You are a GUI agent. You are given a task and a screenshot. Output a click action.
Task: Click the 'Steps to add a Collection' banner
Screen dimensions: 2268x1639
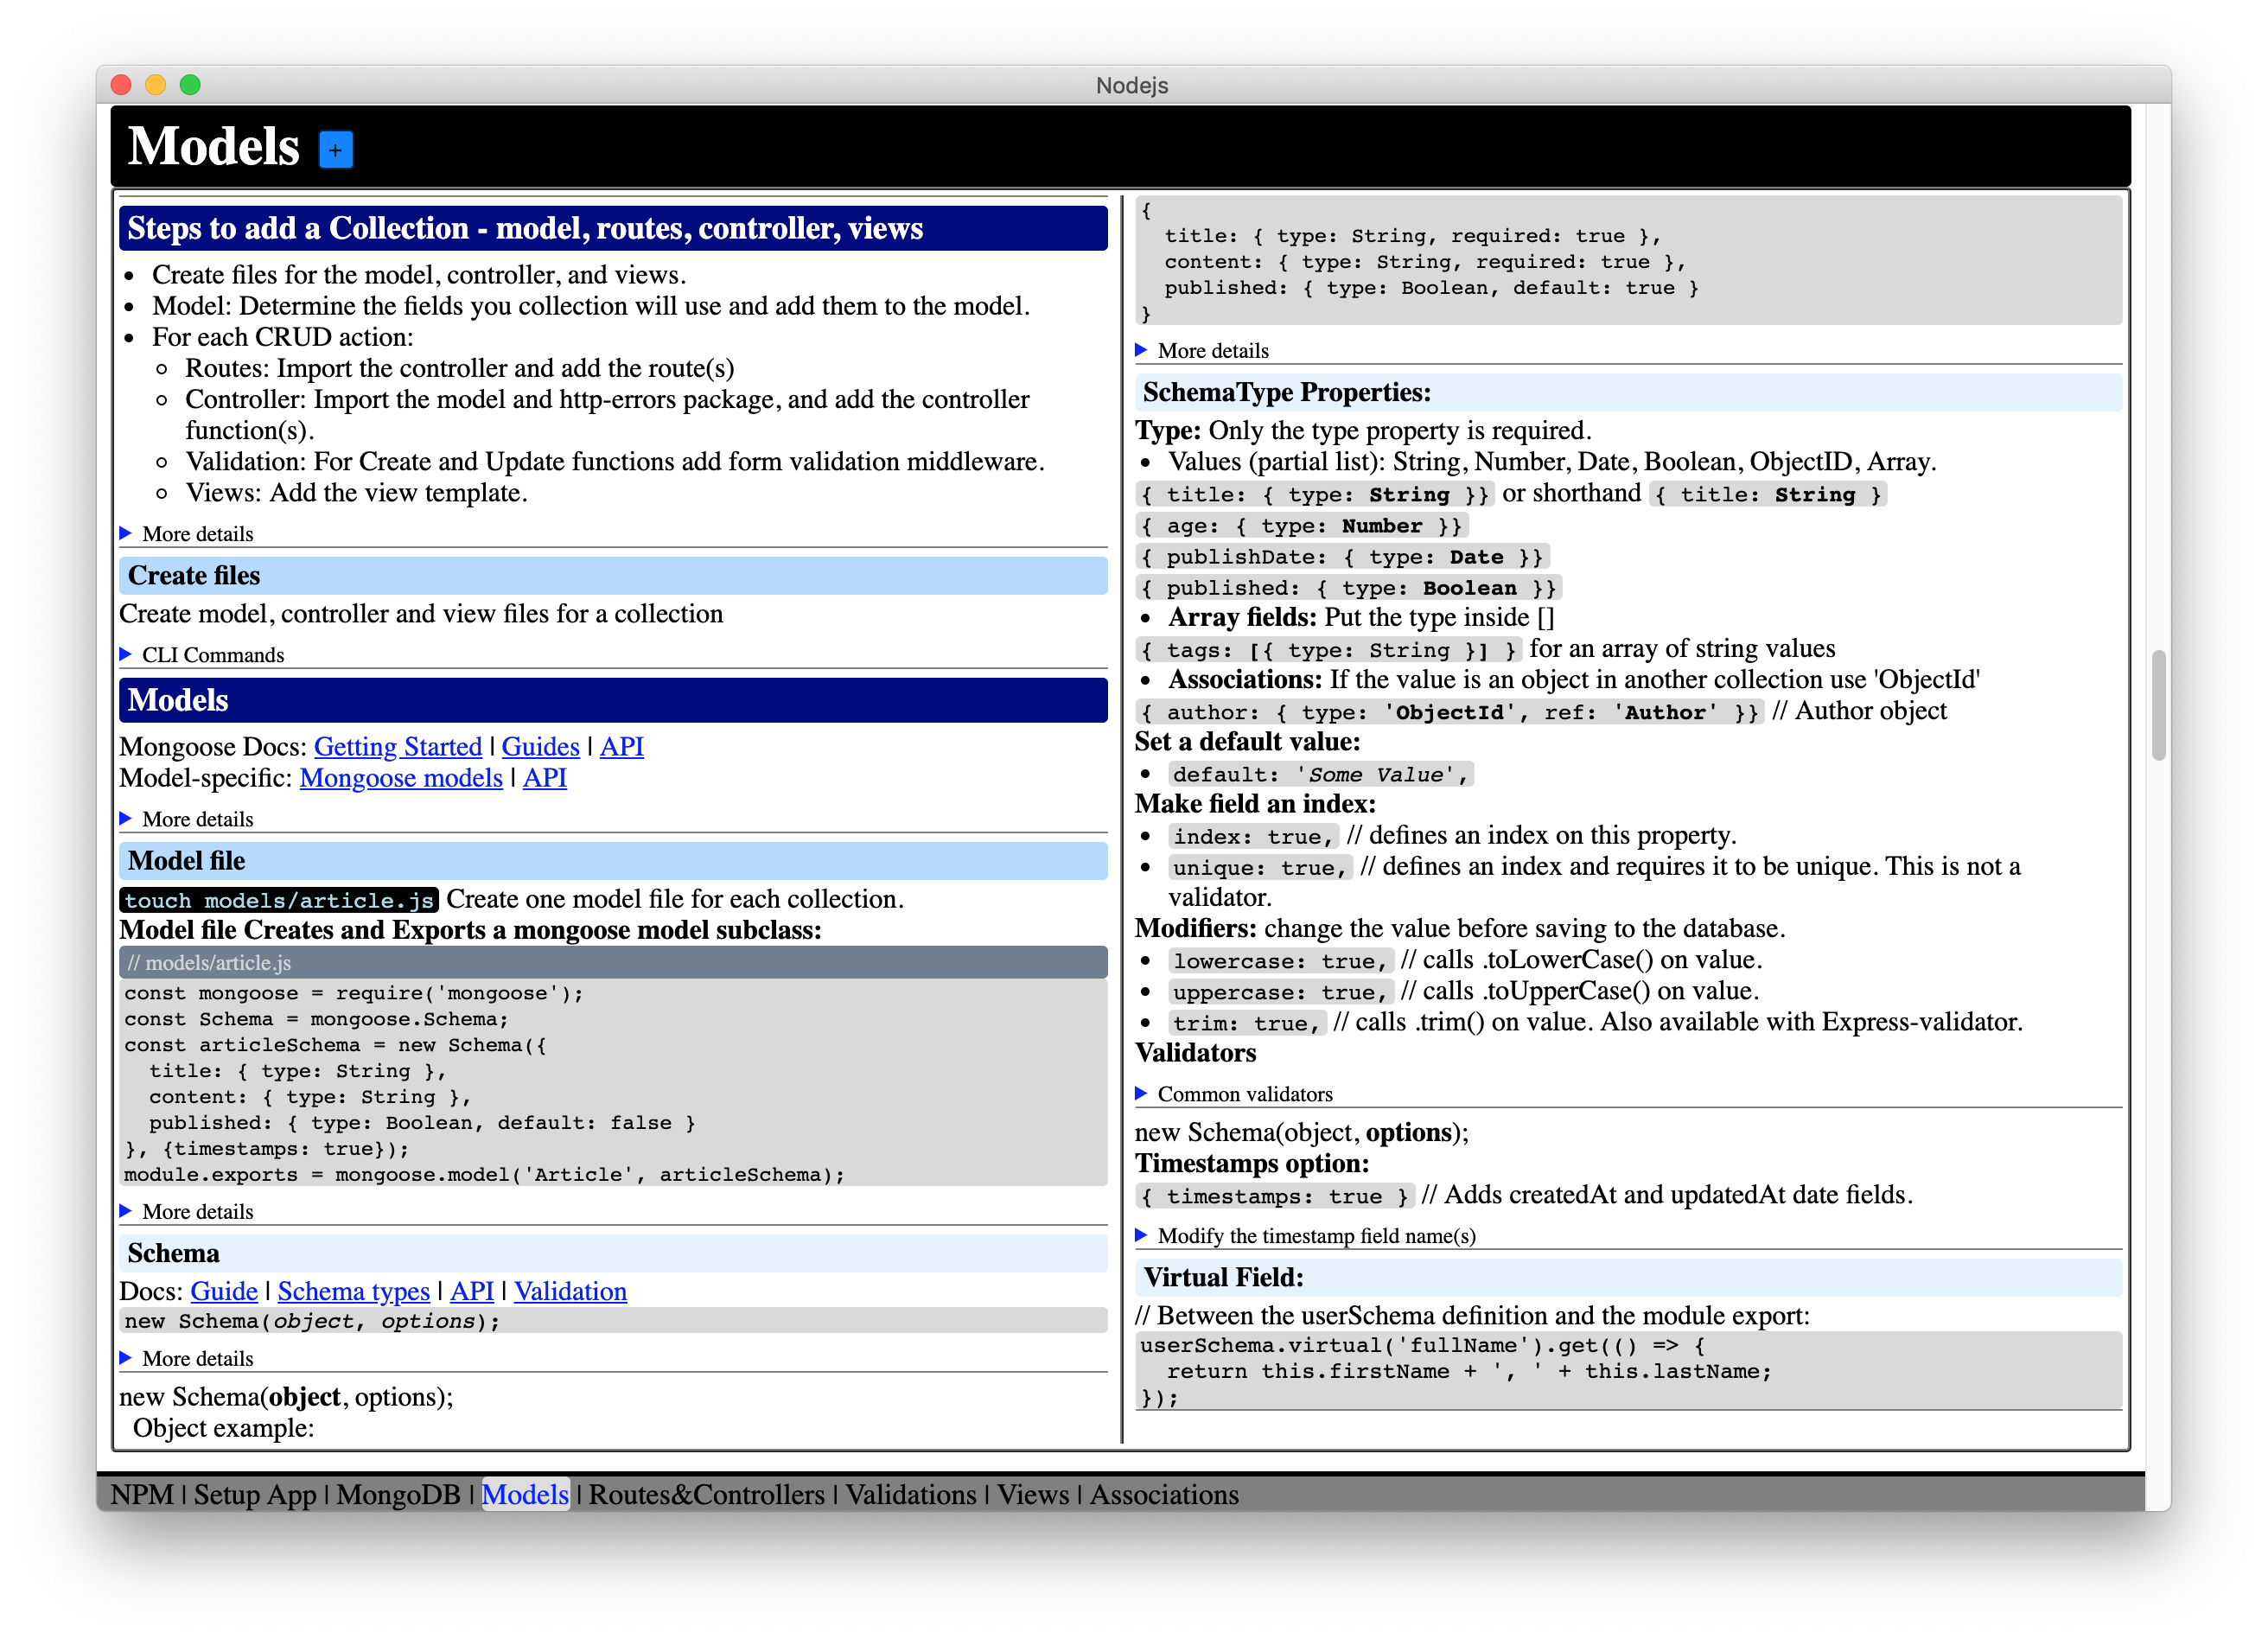click(613, 229)
